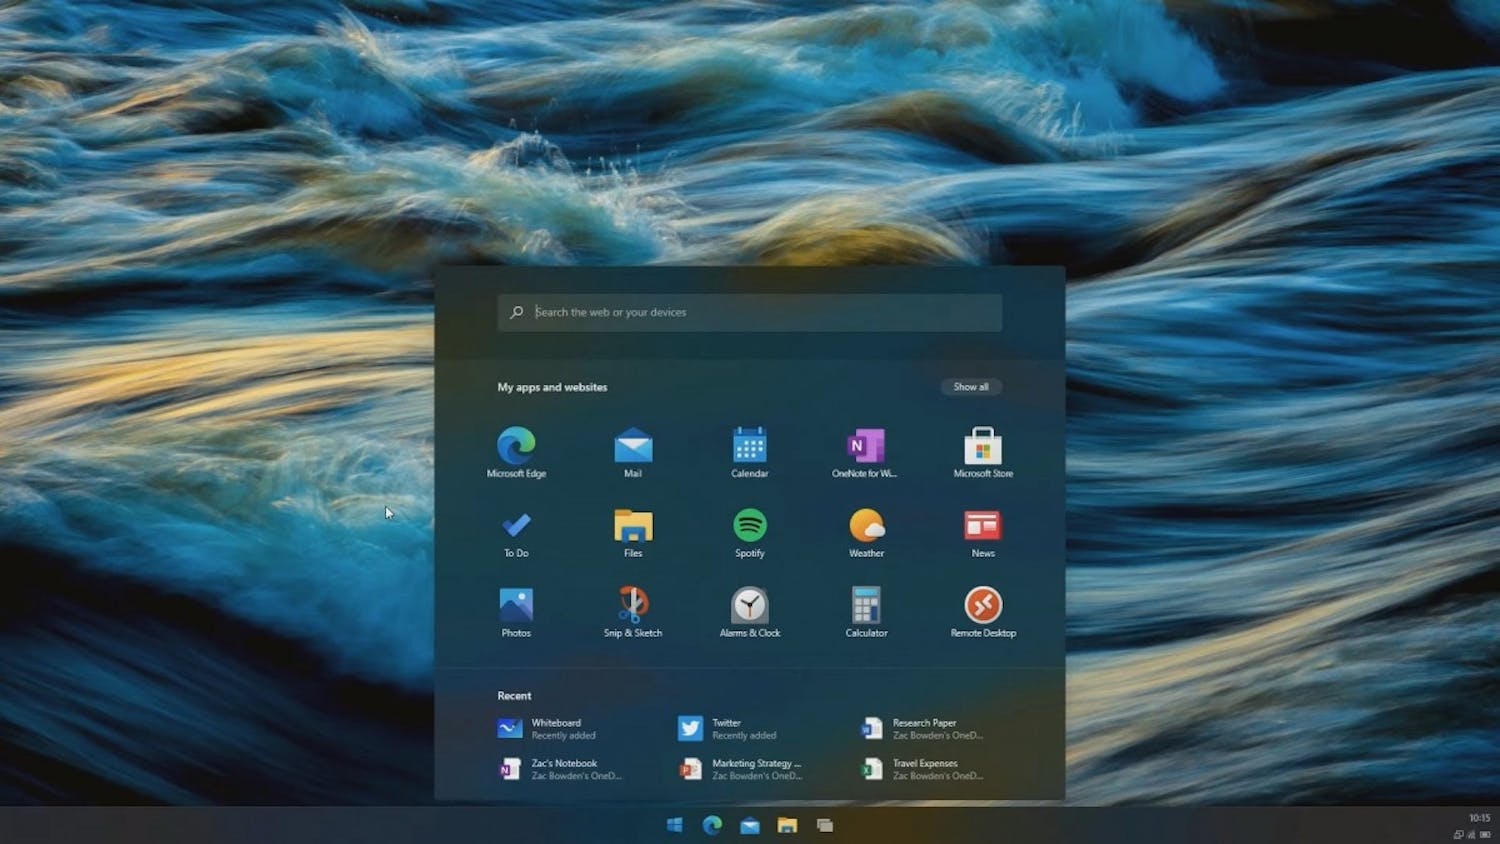Image resolution: width=1500 pixels, height=844 pixels.
Task: Click the File Explorer icon on the taskbar
Action: tap(787, 826)
